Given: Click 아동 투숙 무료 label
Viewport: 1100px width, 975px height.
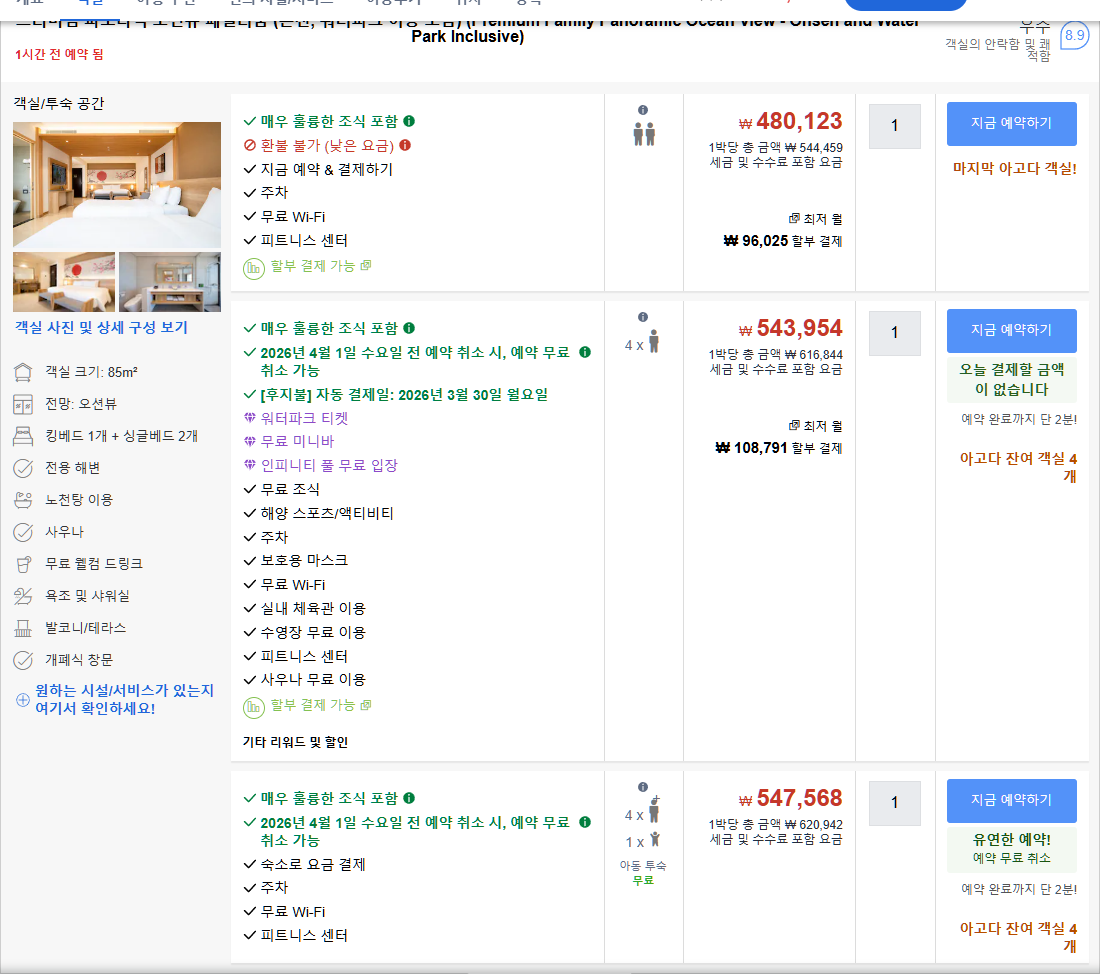Looking at the screenshot, I should pyautogui.click(x=643, y=873).
